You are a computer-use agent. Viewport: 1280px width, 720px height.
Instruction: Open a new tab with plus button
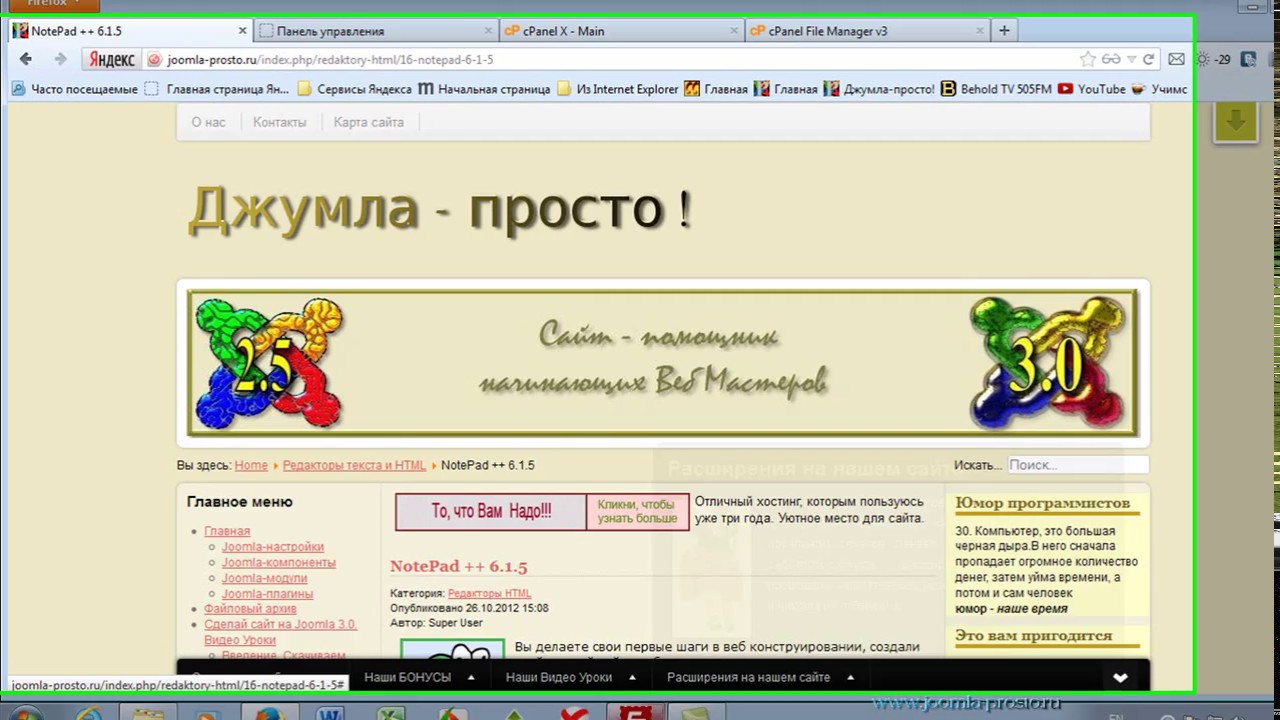tap(1004, 30)
